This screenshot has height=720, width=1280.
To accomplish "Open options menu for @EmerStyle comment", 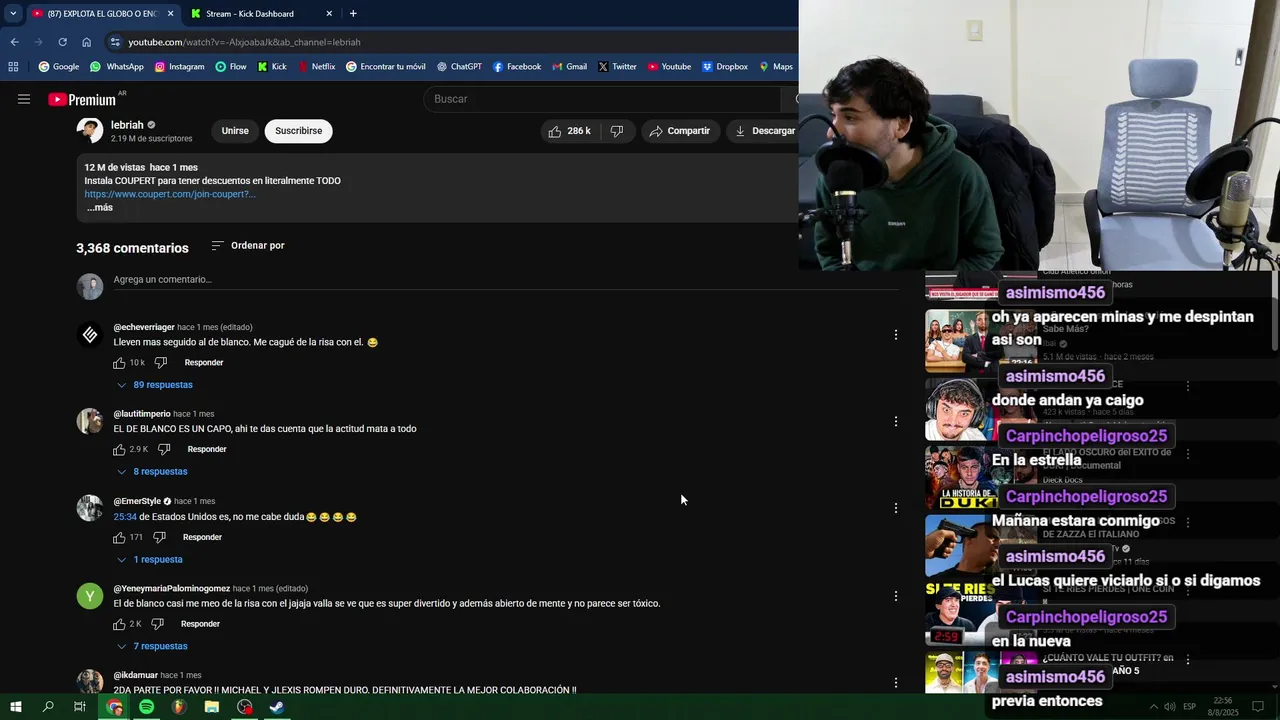I will click(896, 508).
